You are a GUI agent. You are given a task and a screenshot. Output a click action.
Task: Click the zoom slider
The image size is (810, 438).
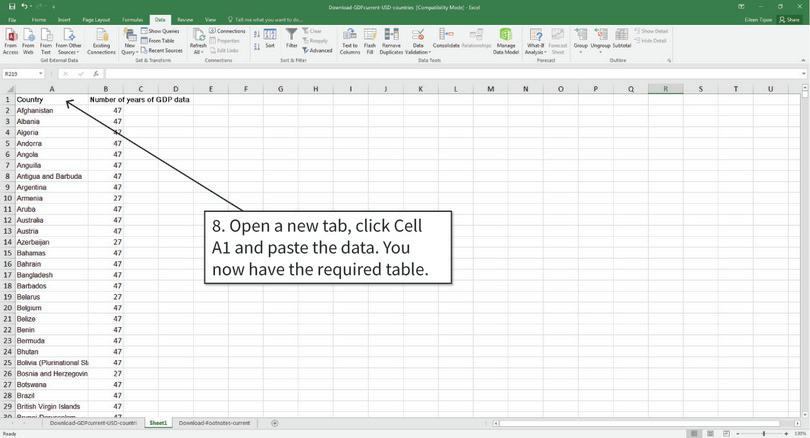point(764,433)
